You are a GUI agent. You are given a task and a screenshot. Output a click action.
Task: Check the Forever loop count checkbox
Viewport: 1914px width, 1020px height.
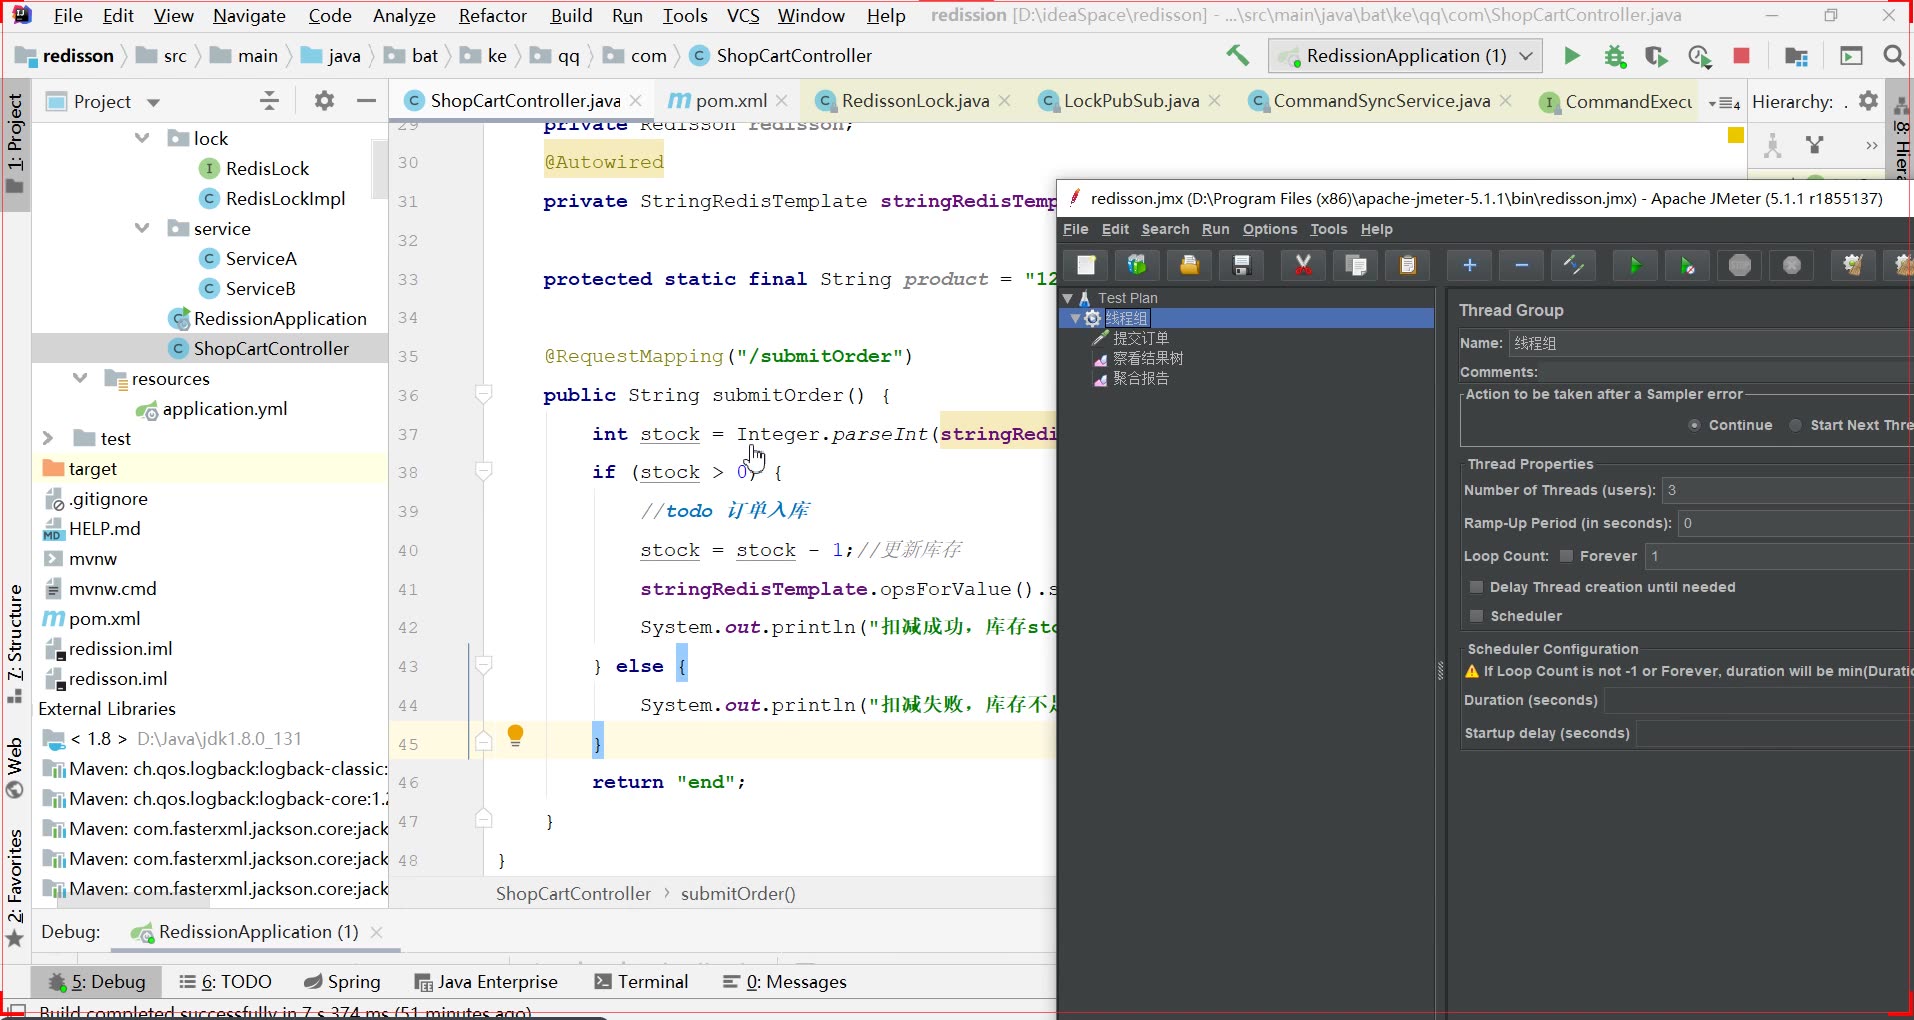tap(1566, 556)
